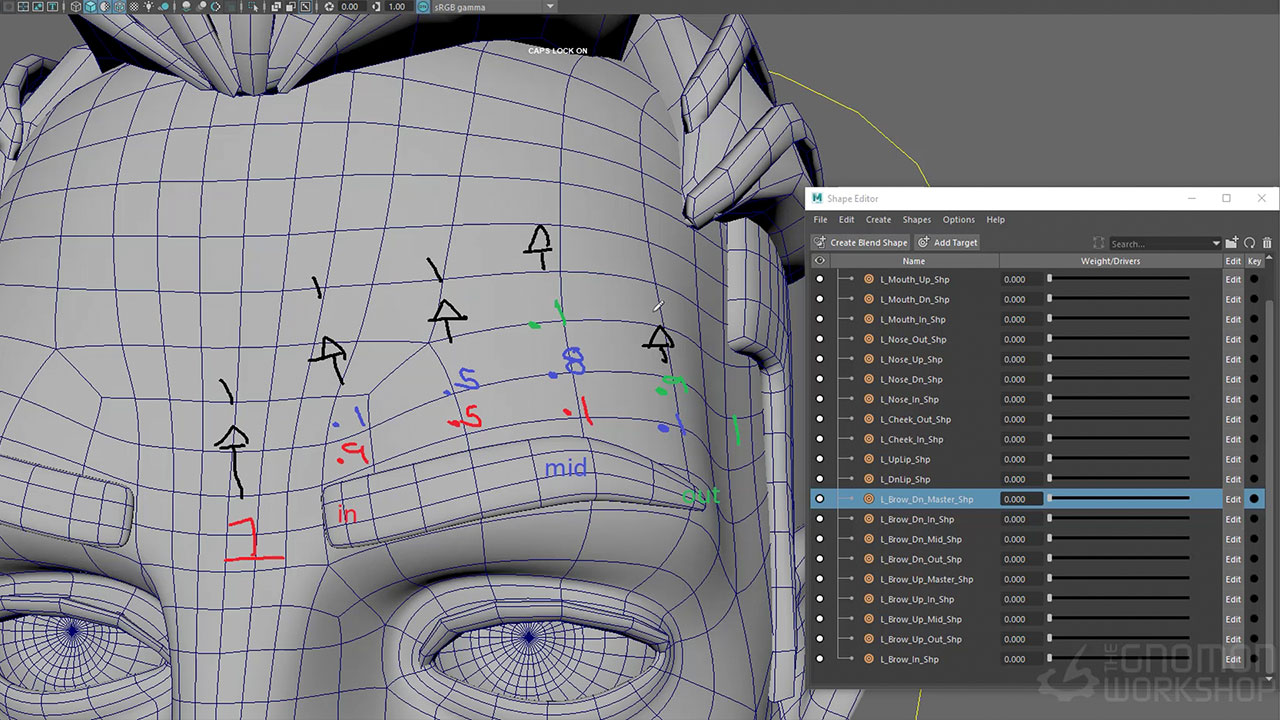Open the sRGB gamma view transform dropdown
Viewport: 1280px width, 720px height.
[549, 6]
